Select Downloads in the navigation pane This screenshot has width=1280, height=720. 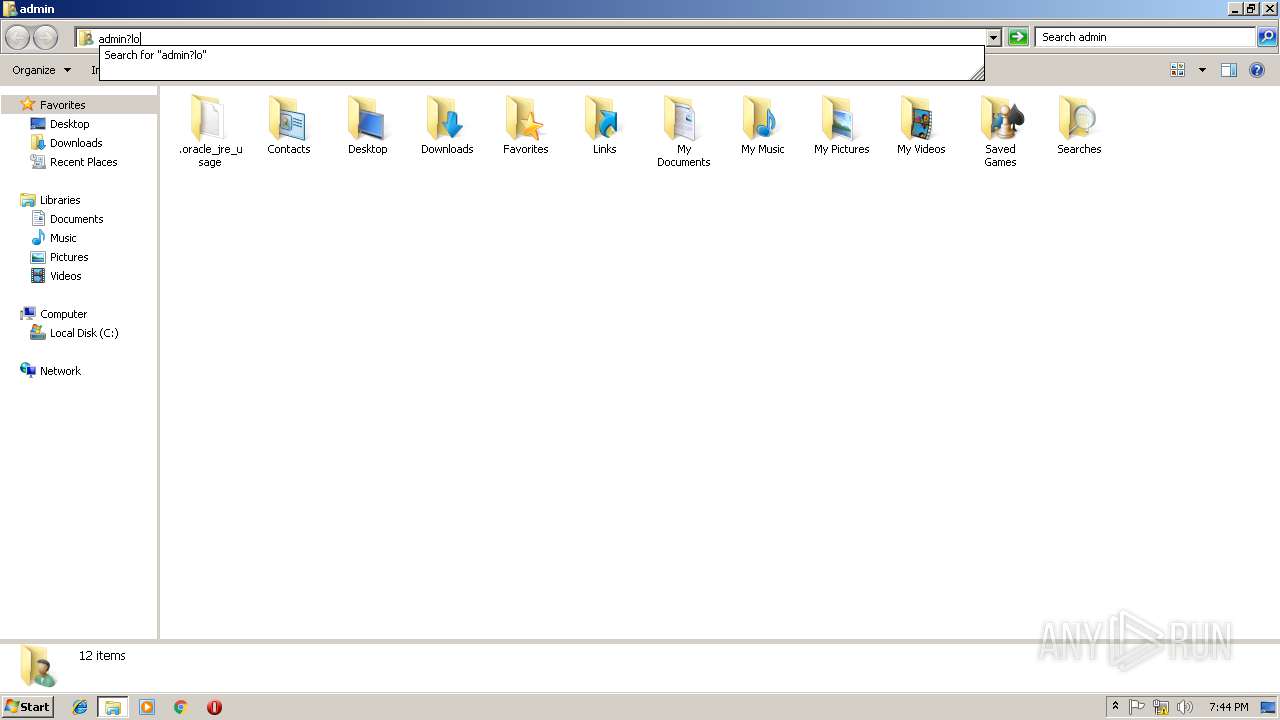(x=76, y=143)
